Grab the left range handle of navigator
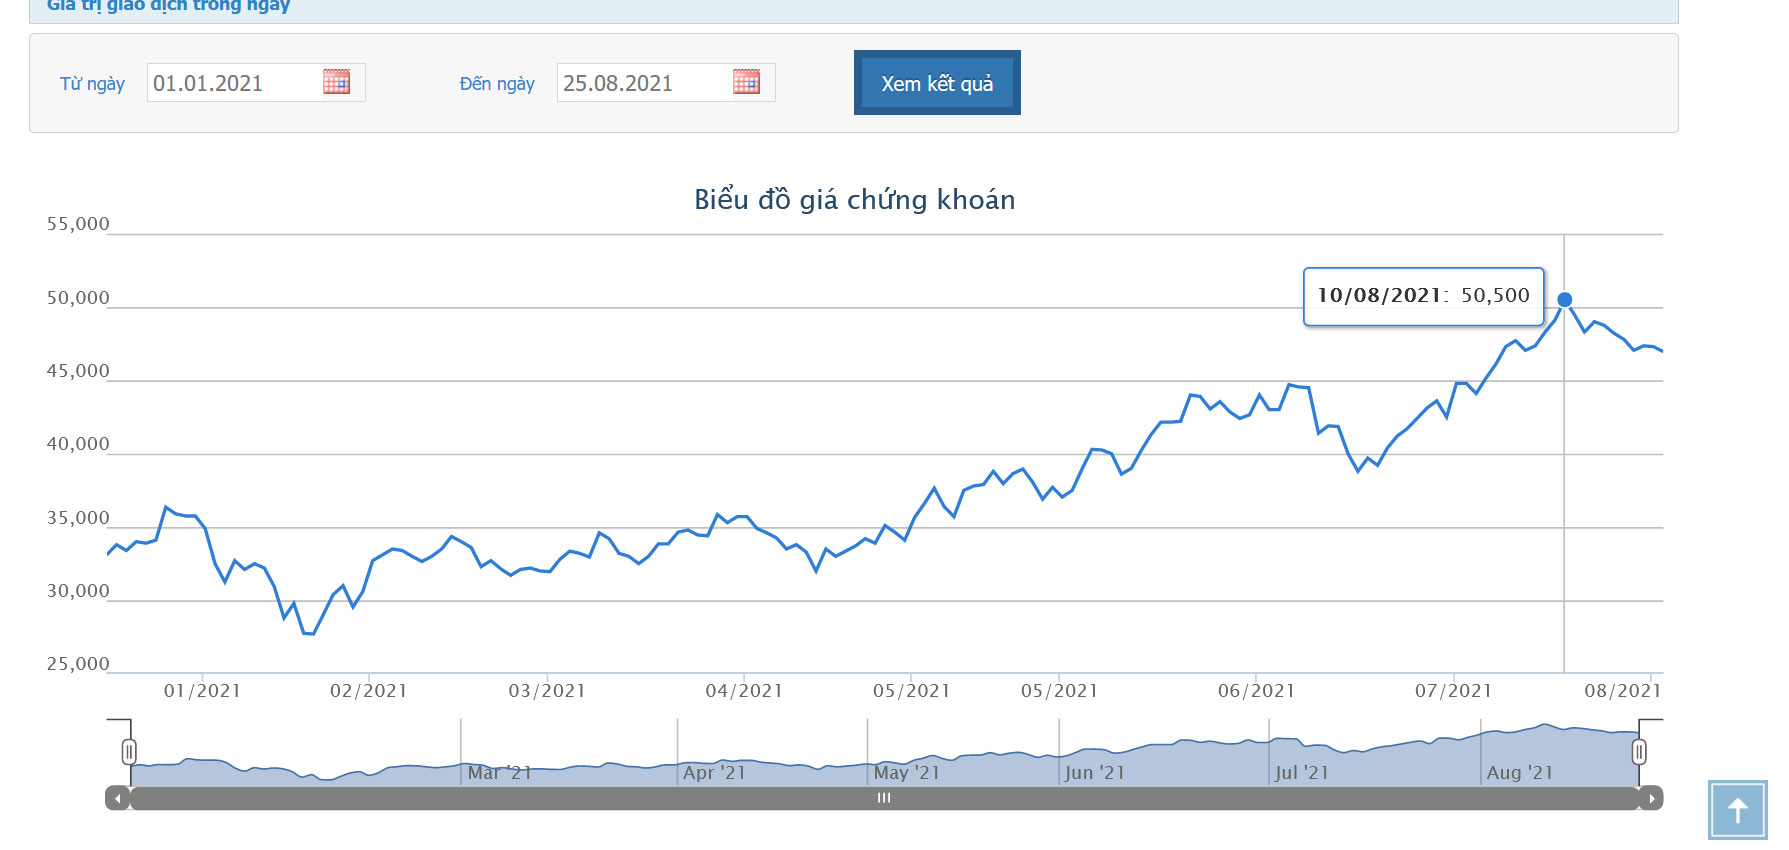Image resolution: width=1789 pixels, height=850 pixels. [129, 752]
